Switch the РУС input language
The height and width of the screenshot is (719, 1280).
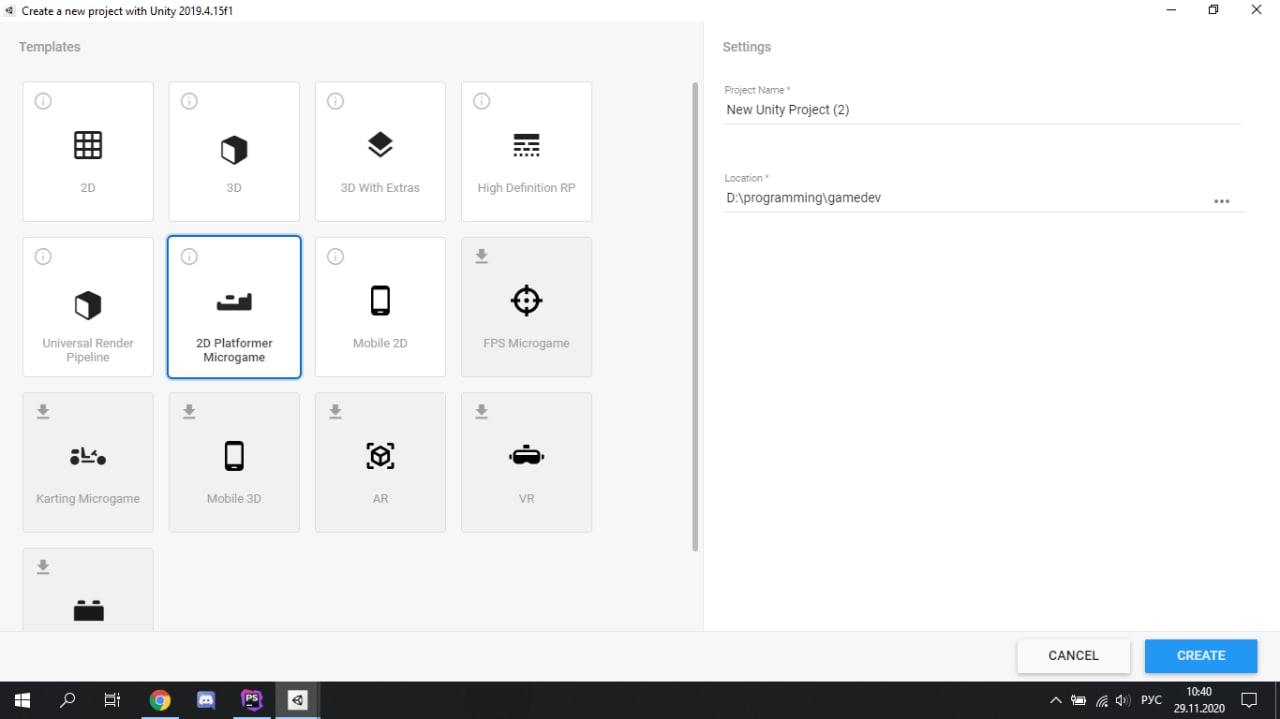(x=1152, y=700)
